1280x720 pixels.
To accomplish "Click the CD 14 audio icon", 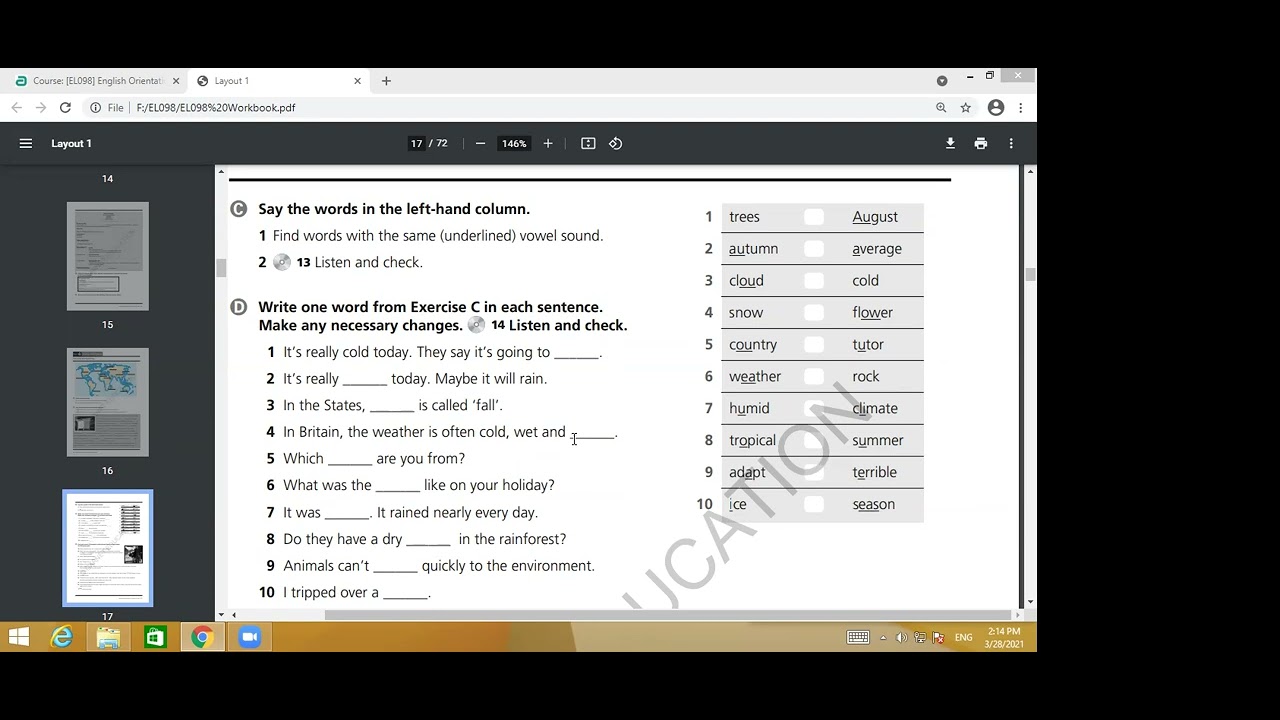I will click(476, 325).
